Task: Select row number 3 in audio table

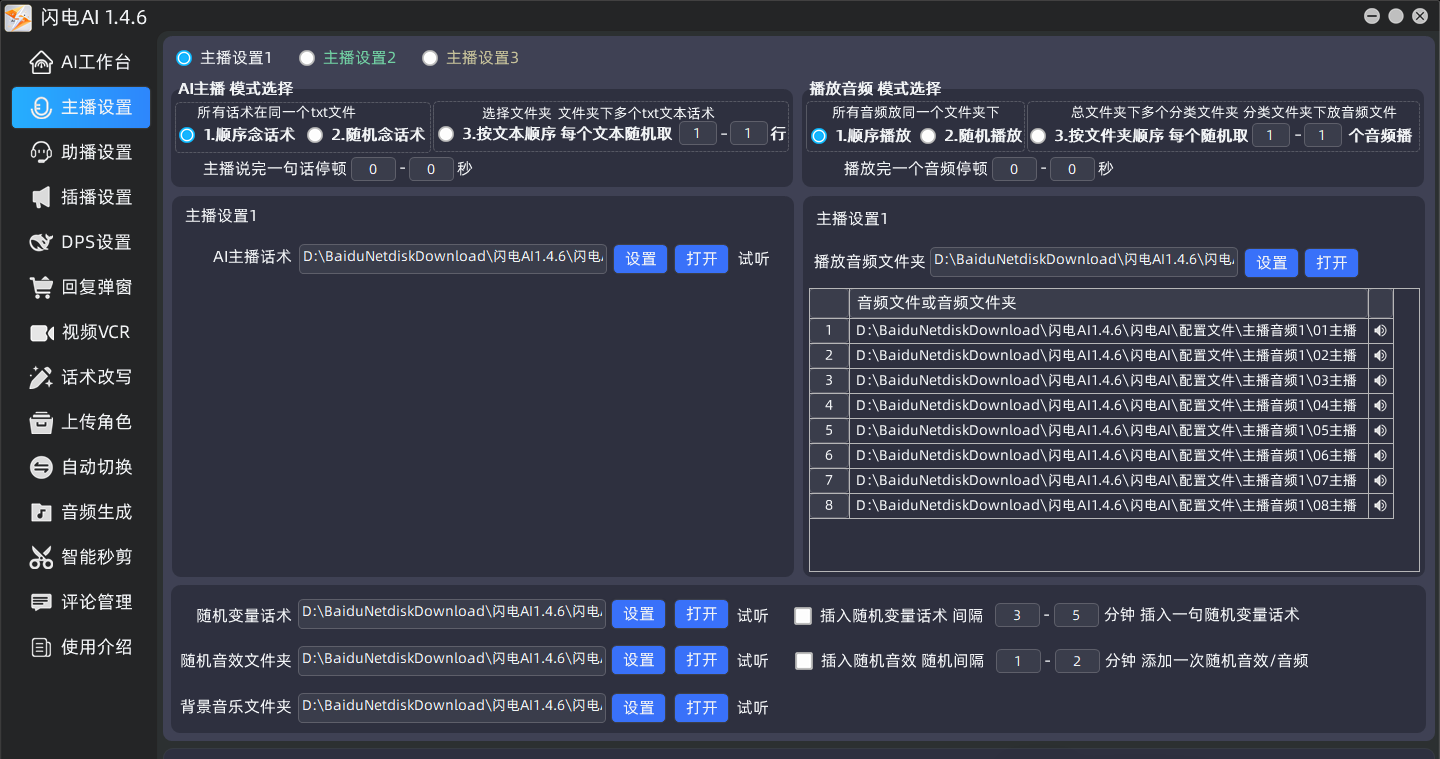Action: coord(829,380)
